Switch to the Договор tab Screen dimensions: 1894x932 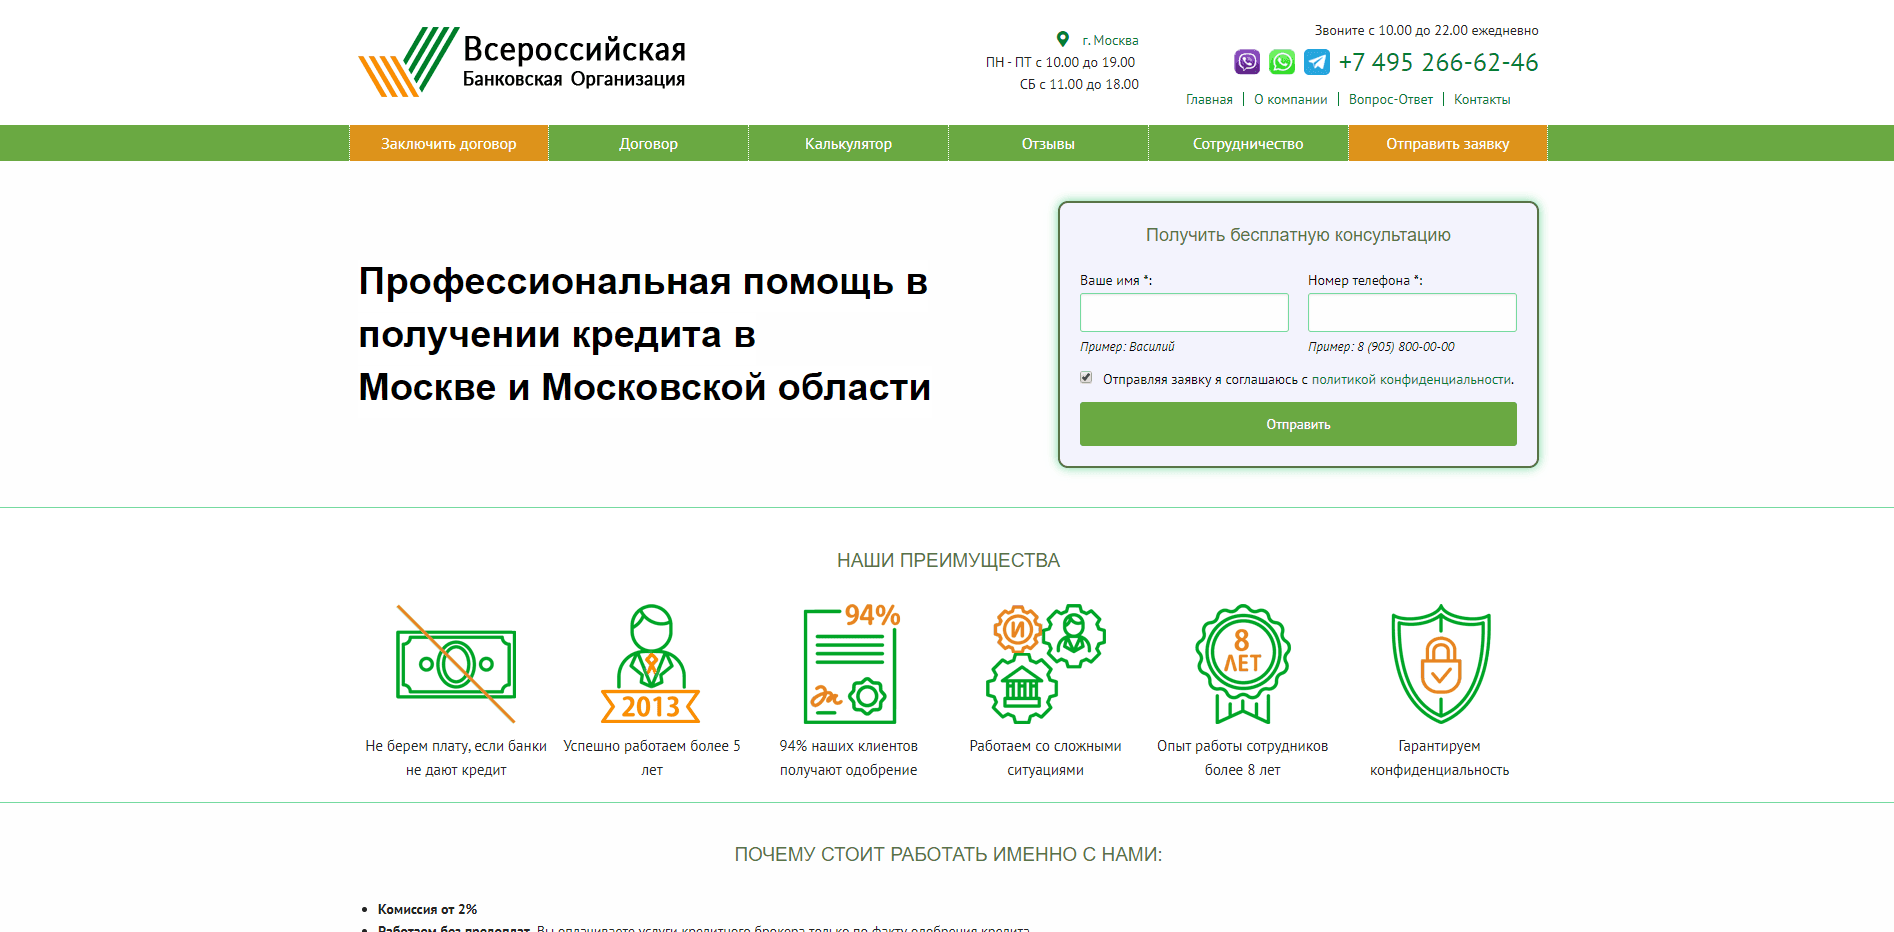point(648,143)
